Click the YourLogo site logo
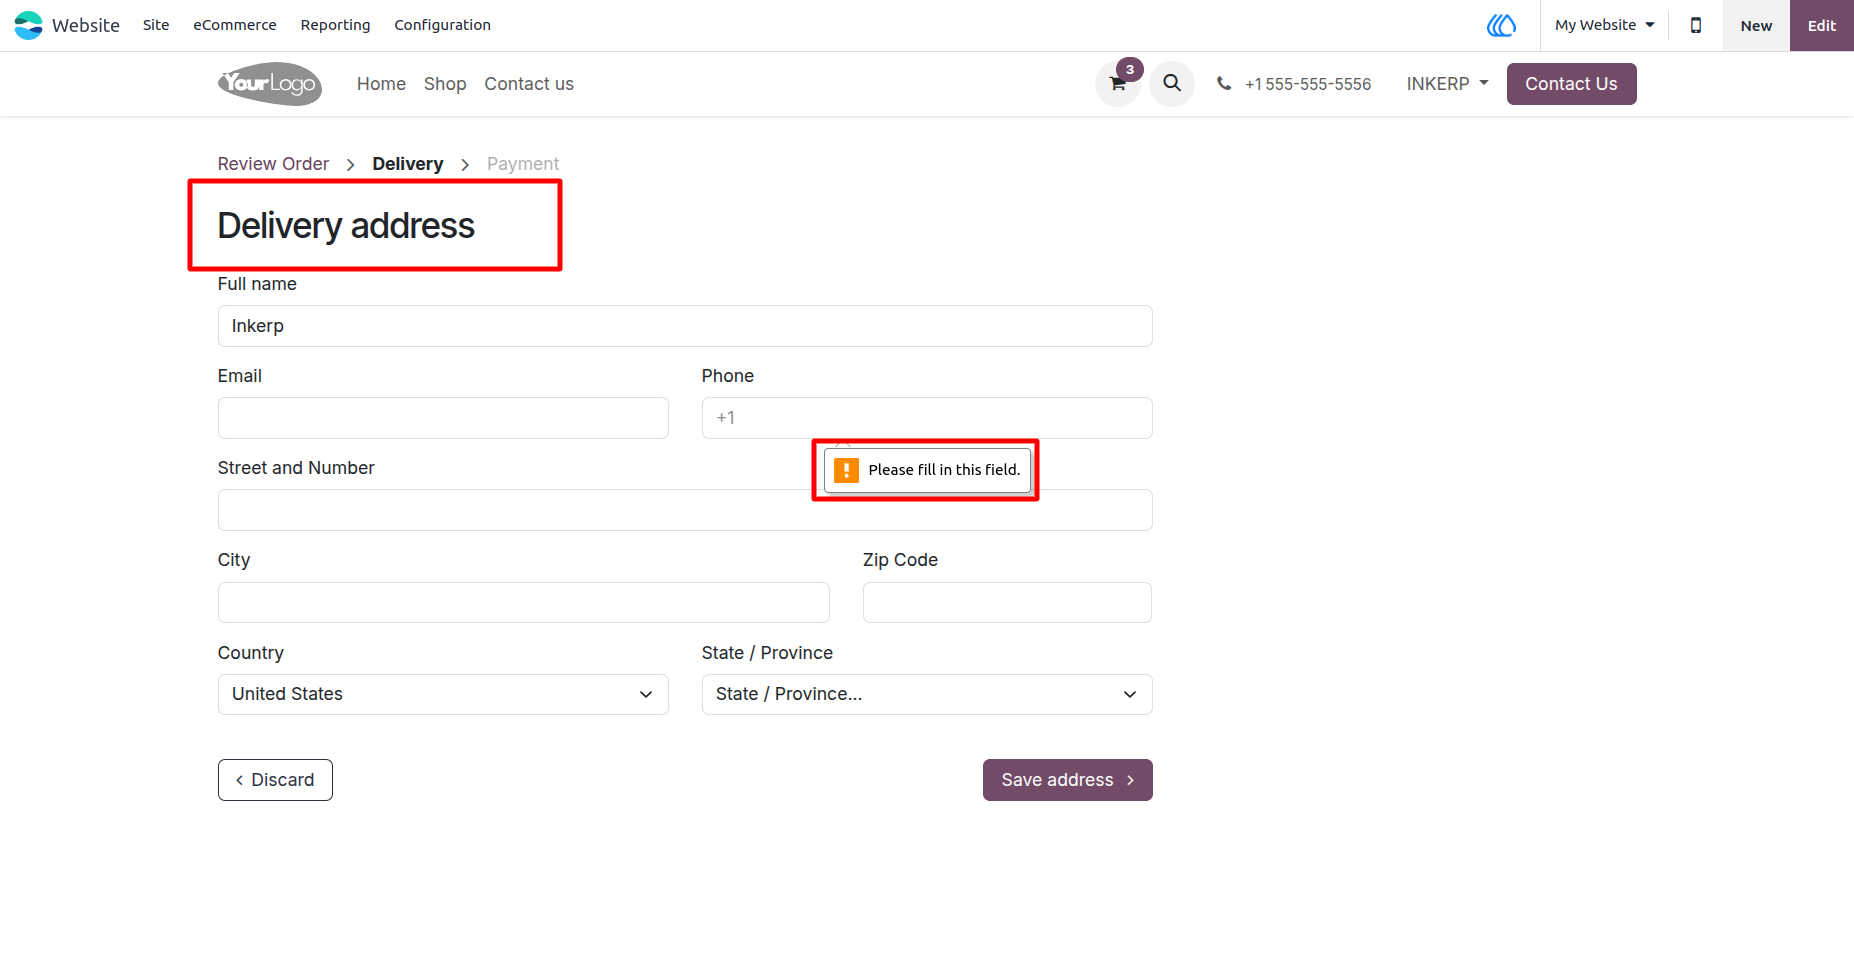The height and width of the screenshot is (966, 1854). tap(270, 84)
